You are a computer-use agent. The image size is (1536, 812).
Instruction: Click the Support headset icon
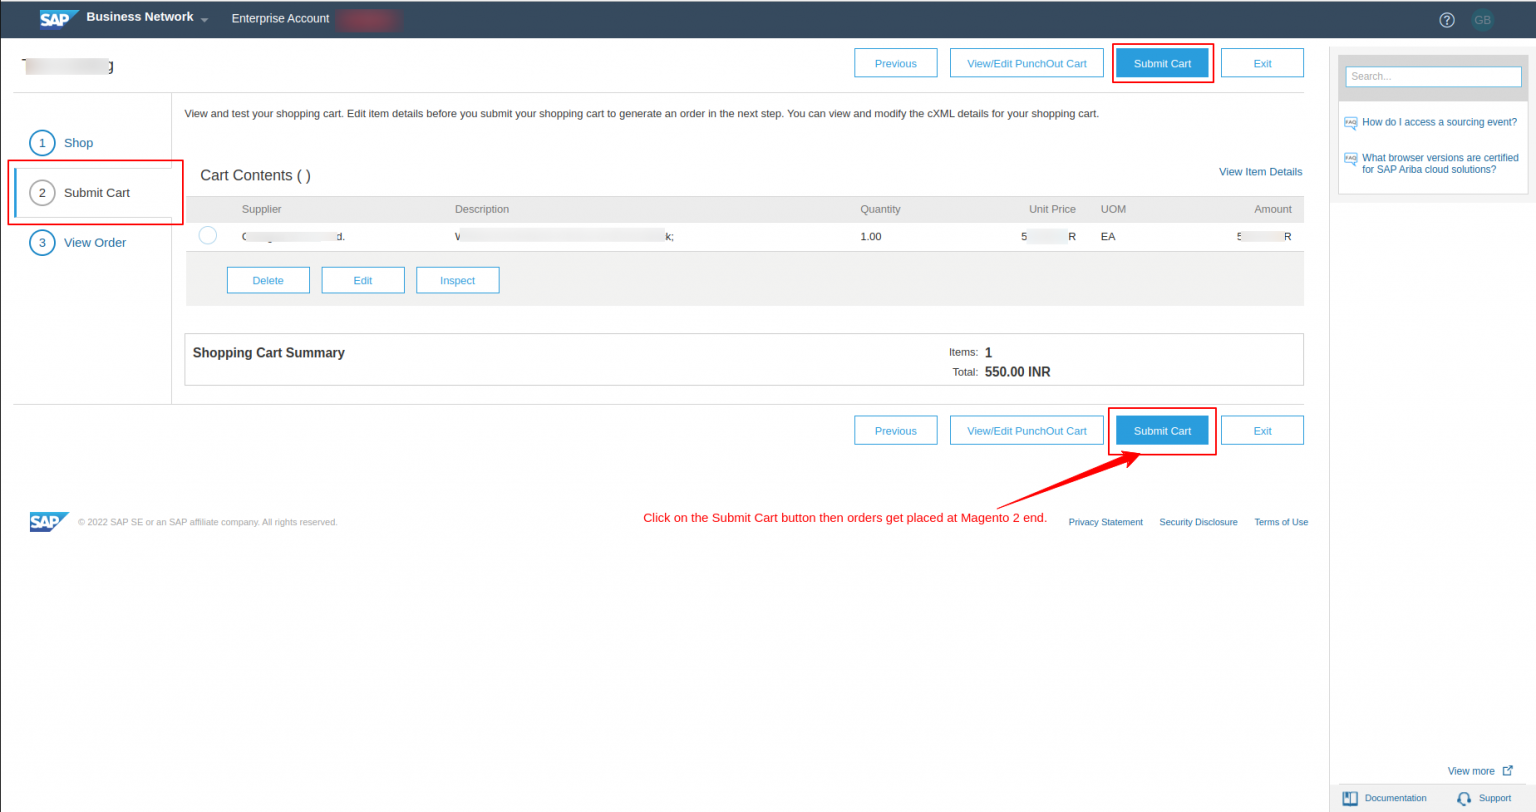[1464, 798]
